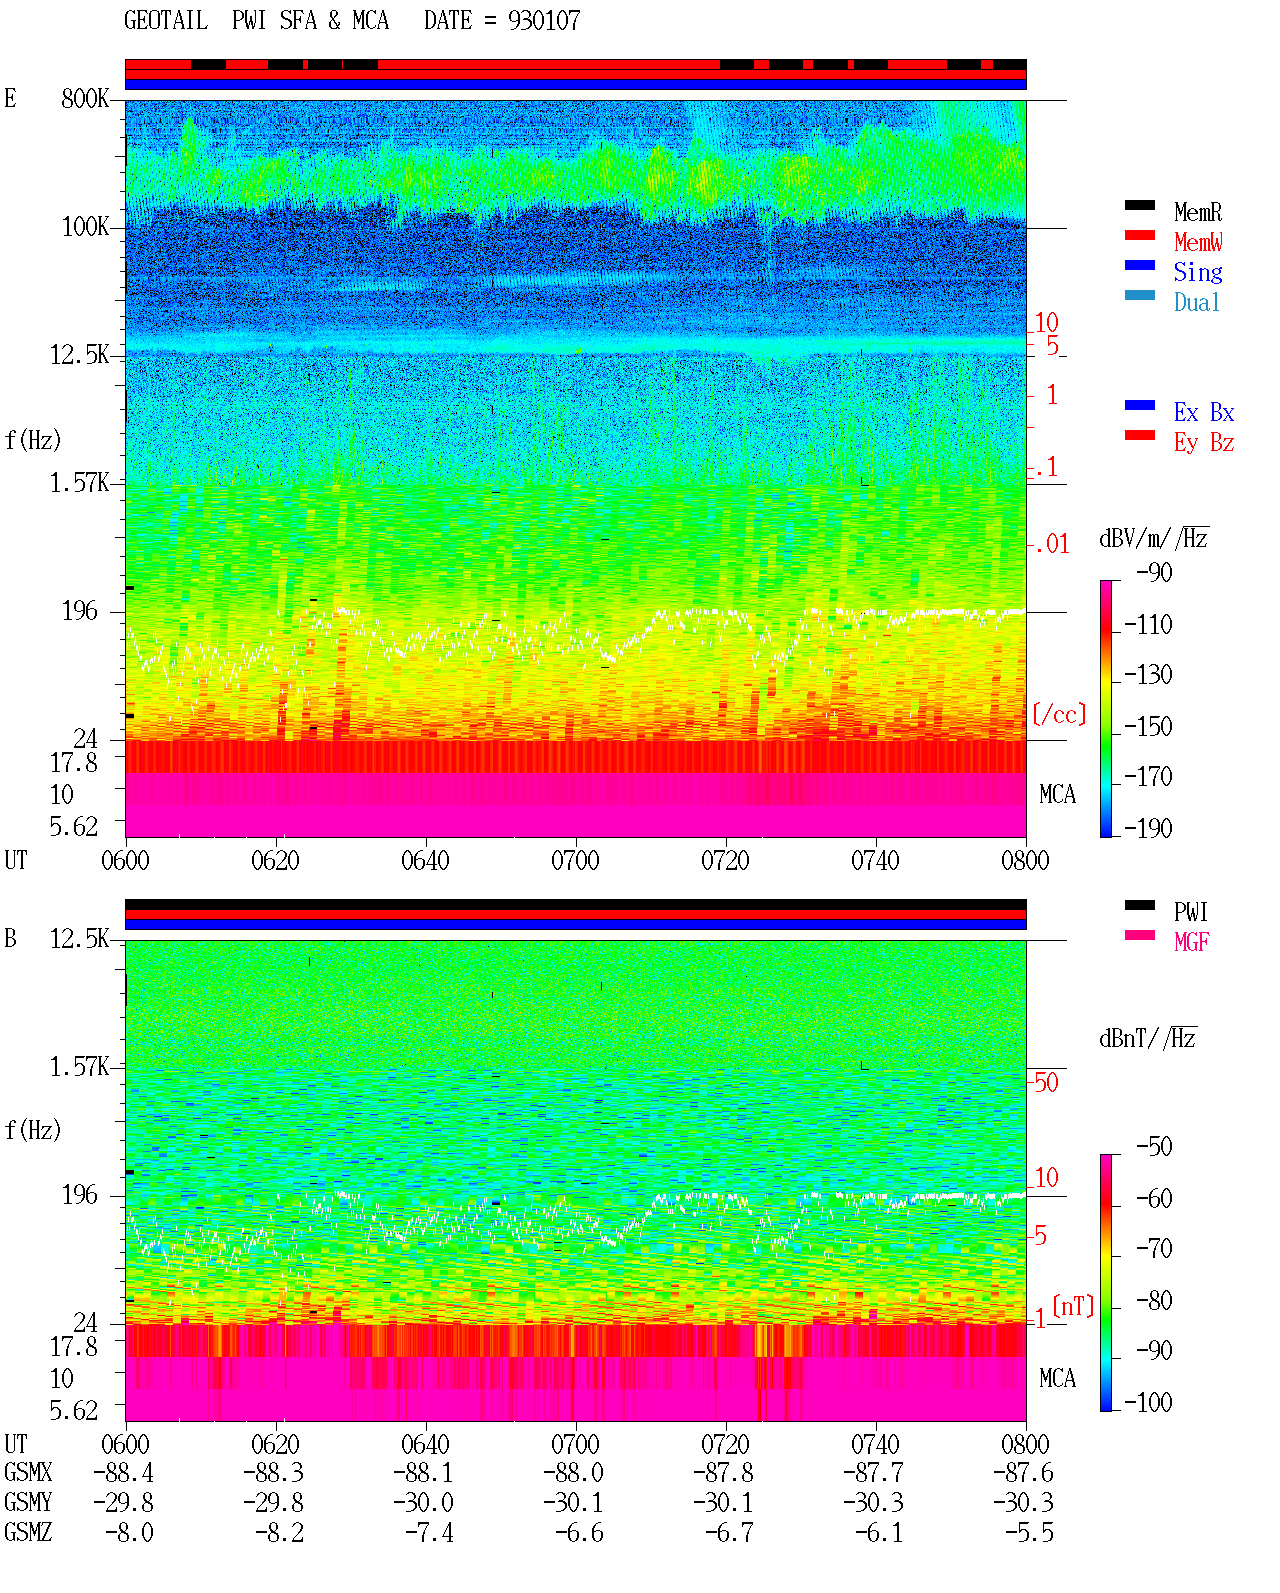This screenshot has height=1593, width=1280.
Task: Click the red MemW legend swatch
Action: (1140, 236)
